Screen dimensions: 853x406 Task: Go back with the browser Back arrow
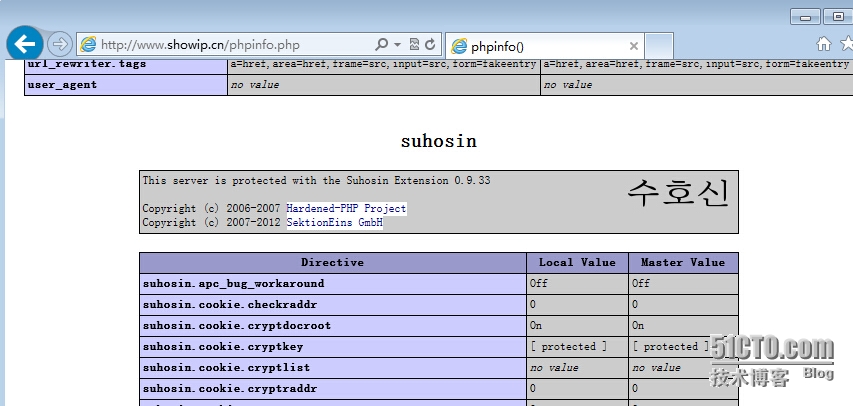pyautogui.click(x=24, y=44)
